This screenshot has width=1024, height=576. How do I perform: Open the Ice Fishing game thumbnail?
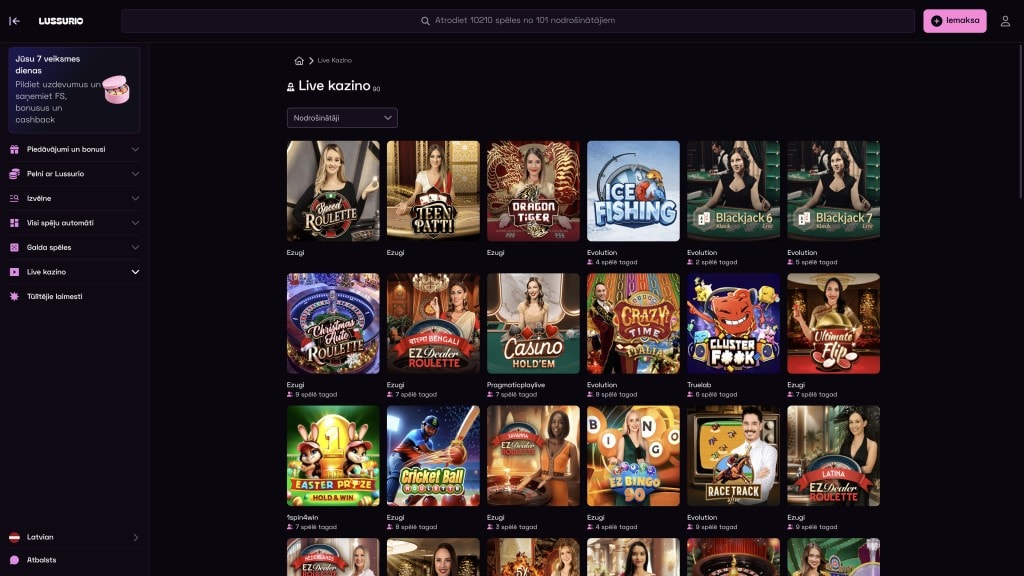pyautogui.click(x=633, y=191)
